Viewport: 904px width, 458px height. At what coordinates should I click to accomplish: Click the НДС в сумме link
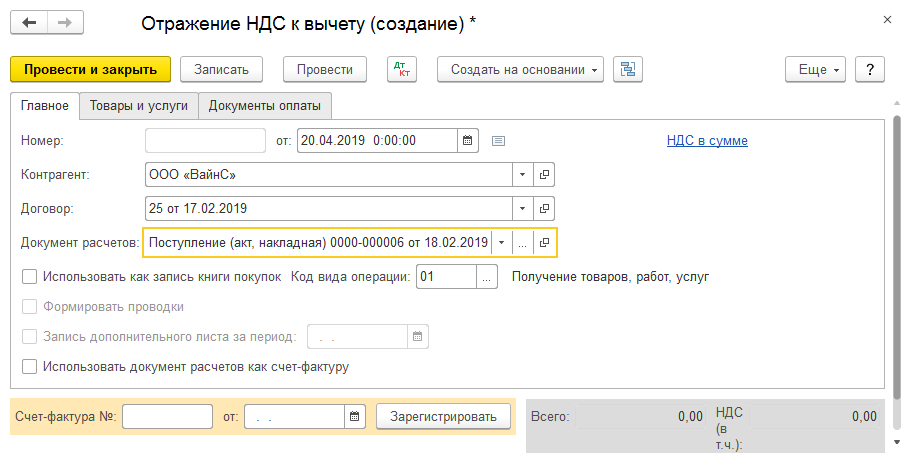707,140
